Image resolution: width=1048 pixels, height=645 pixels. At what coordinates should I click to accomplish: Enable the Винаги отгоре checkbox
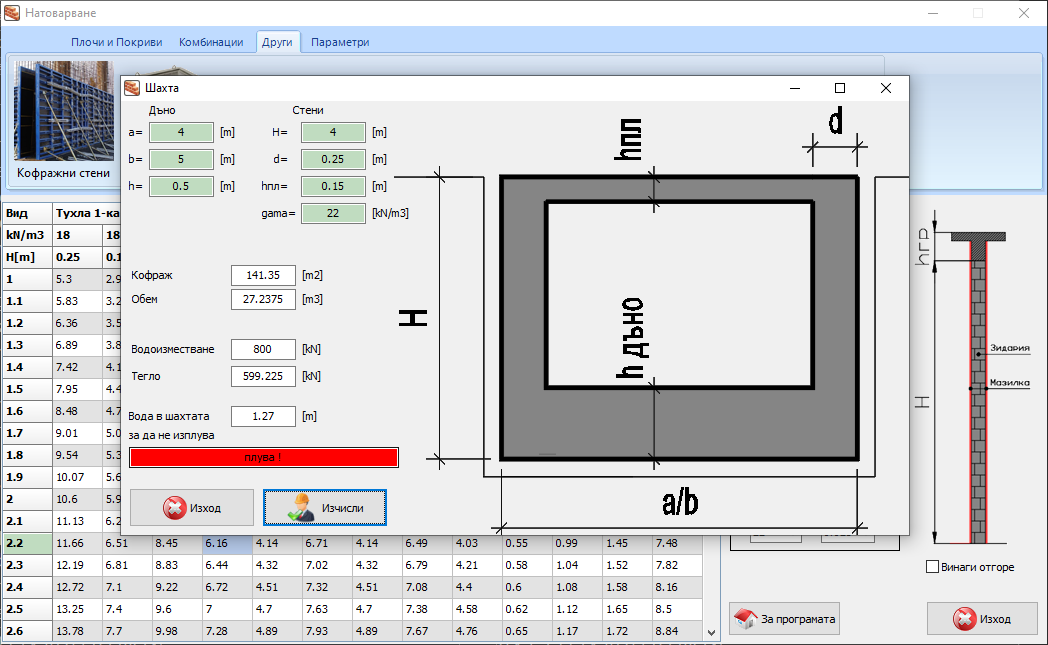click(932, 567)
